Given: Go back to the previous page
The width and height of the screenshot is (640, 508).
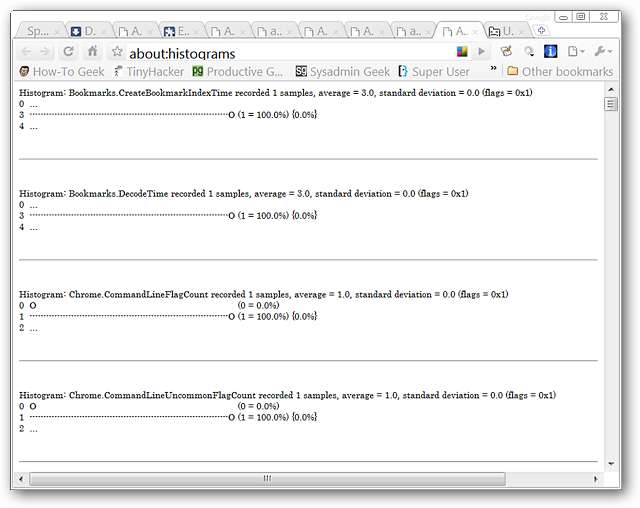Looking at the screenshot, I should (26, 51).
